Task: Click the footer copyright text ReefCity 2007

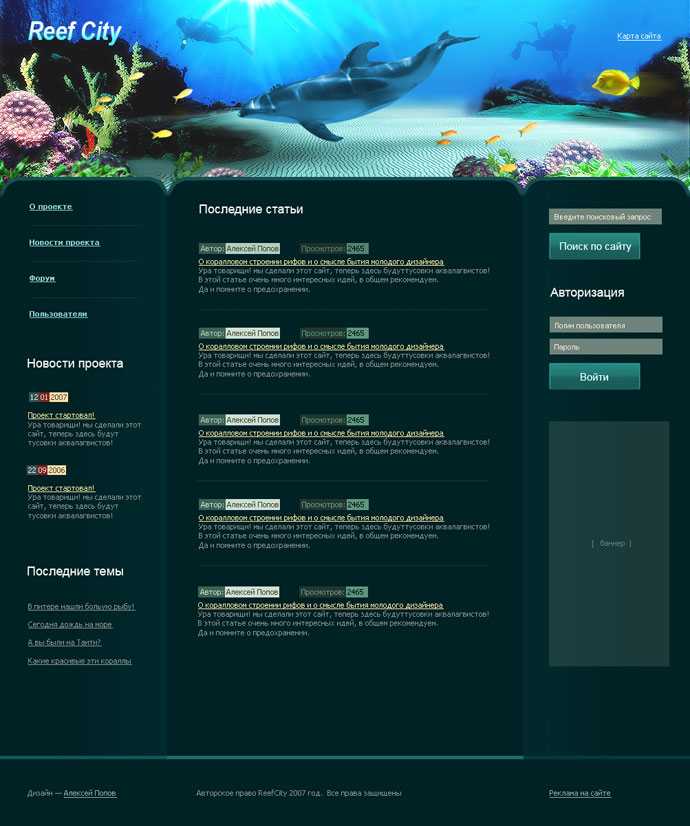Action: click(299, 793)
